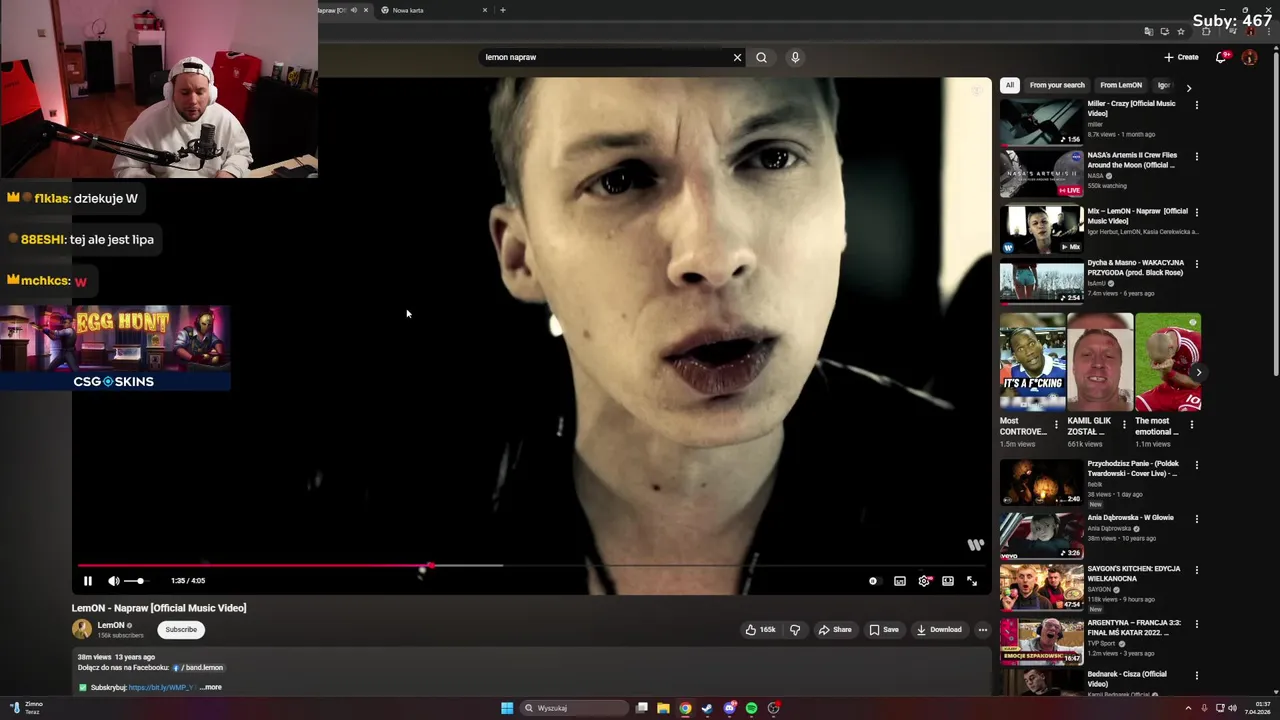Run the search with the magnifier icon
Image resolution: width=1280 pixels, height=720 pixels.
coord(762,57)
